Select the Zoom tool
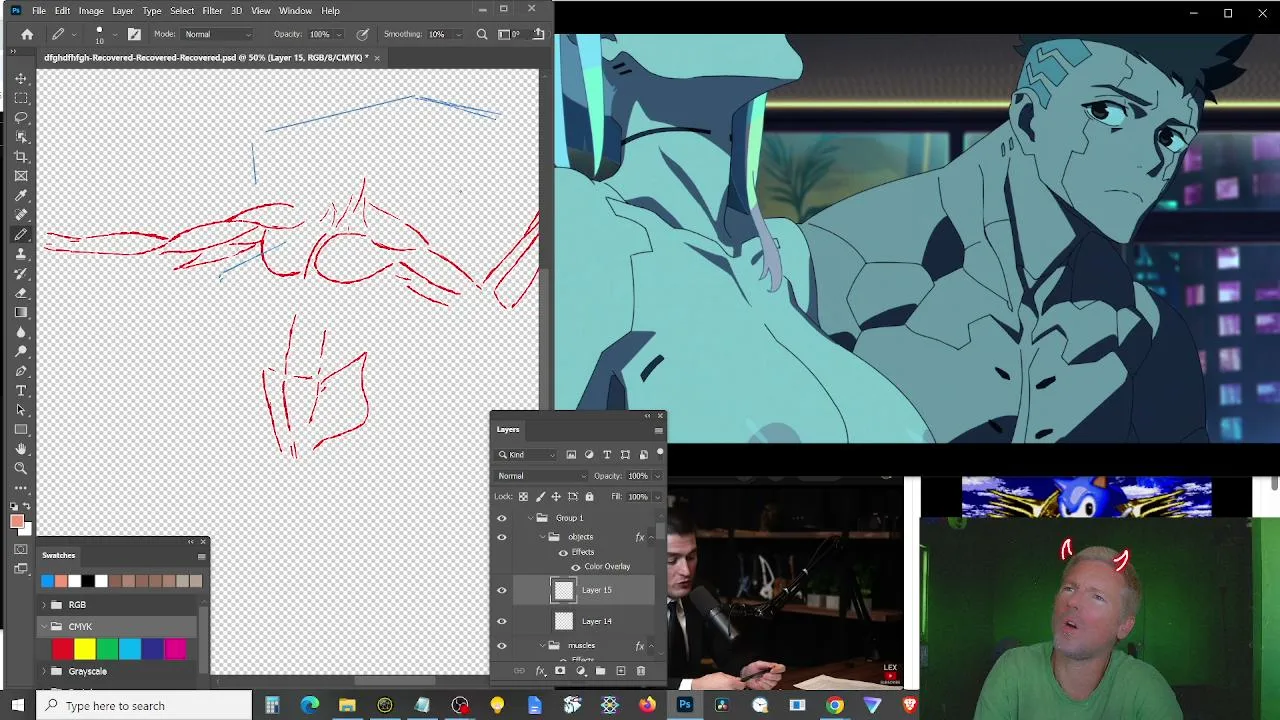Viewport: 1280px width, 720px height. pos(21,468)
